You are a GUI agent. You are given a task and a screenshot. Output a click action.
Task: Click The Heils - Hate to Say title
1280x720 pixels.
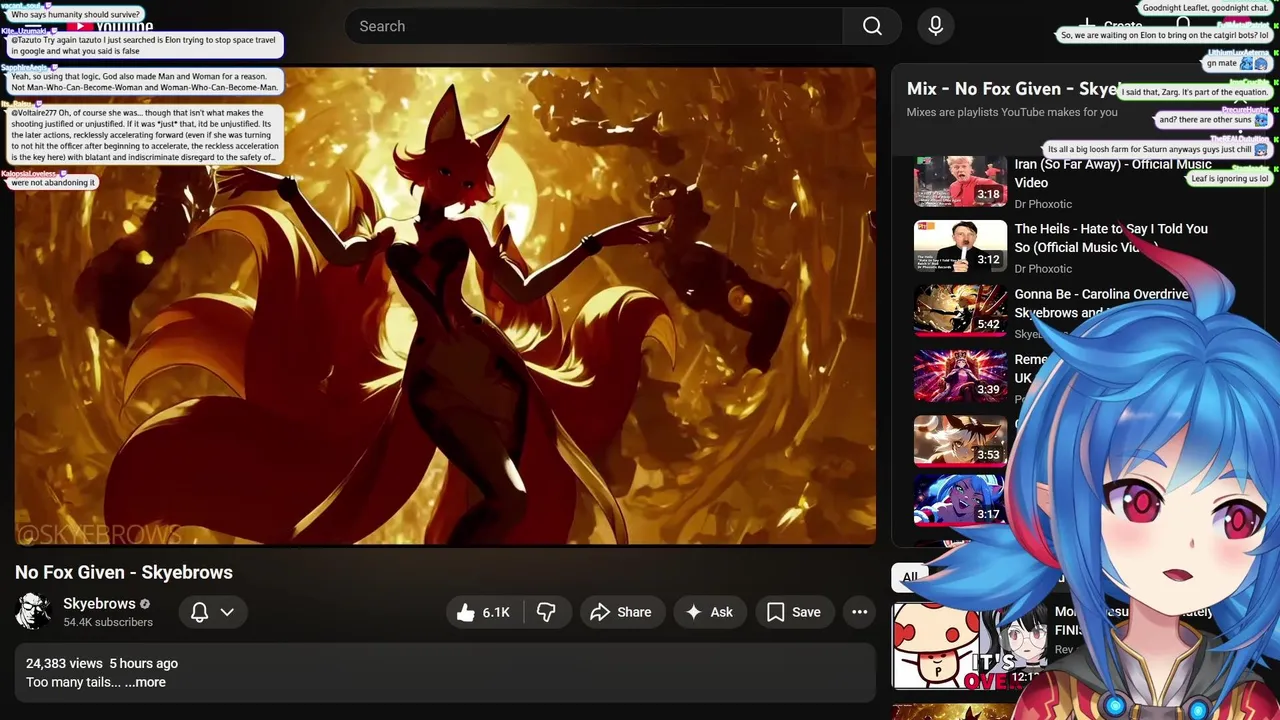pos(1111,238)
